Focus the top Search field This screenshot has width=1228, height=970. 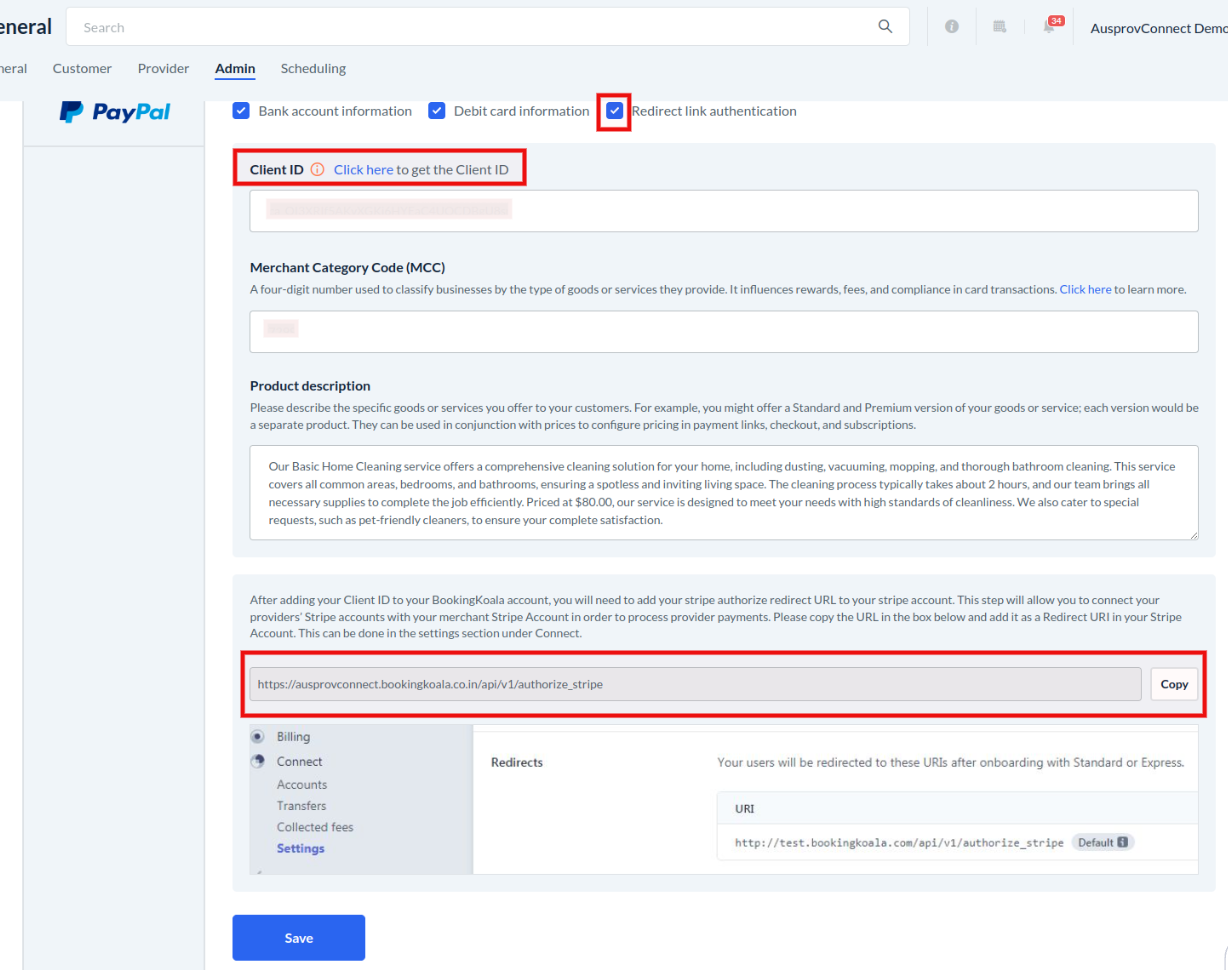(487, 27)
